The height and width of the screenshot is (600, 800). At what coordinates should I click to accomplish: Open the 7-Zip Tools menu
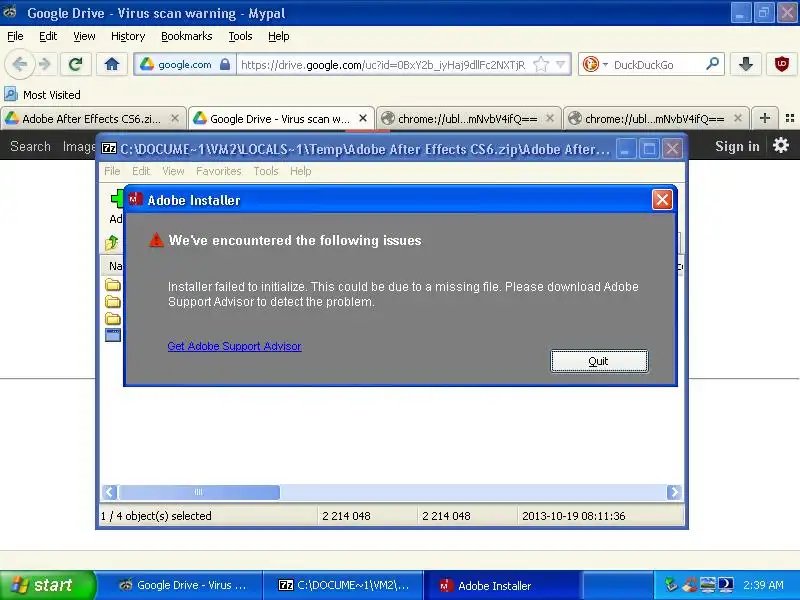(x=266, y=171)
